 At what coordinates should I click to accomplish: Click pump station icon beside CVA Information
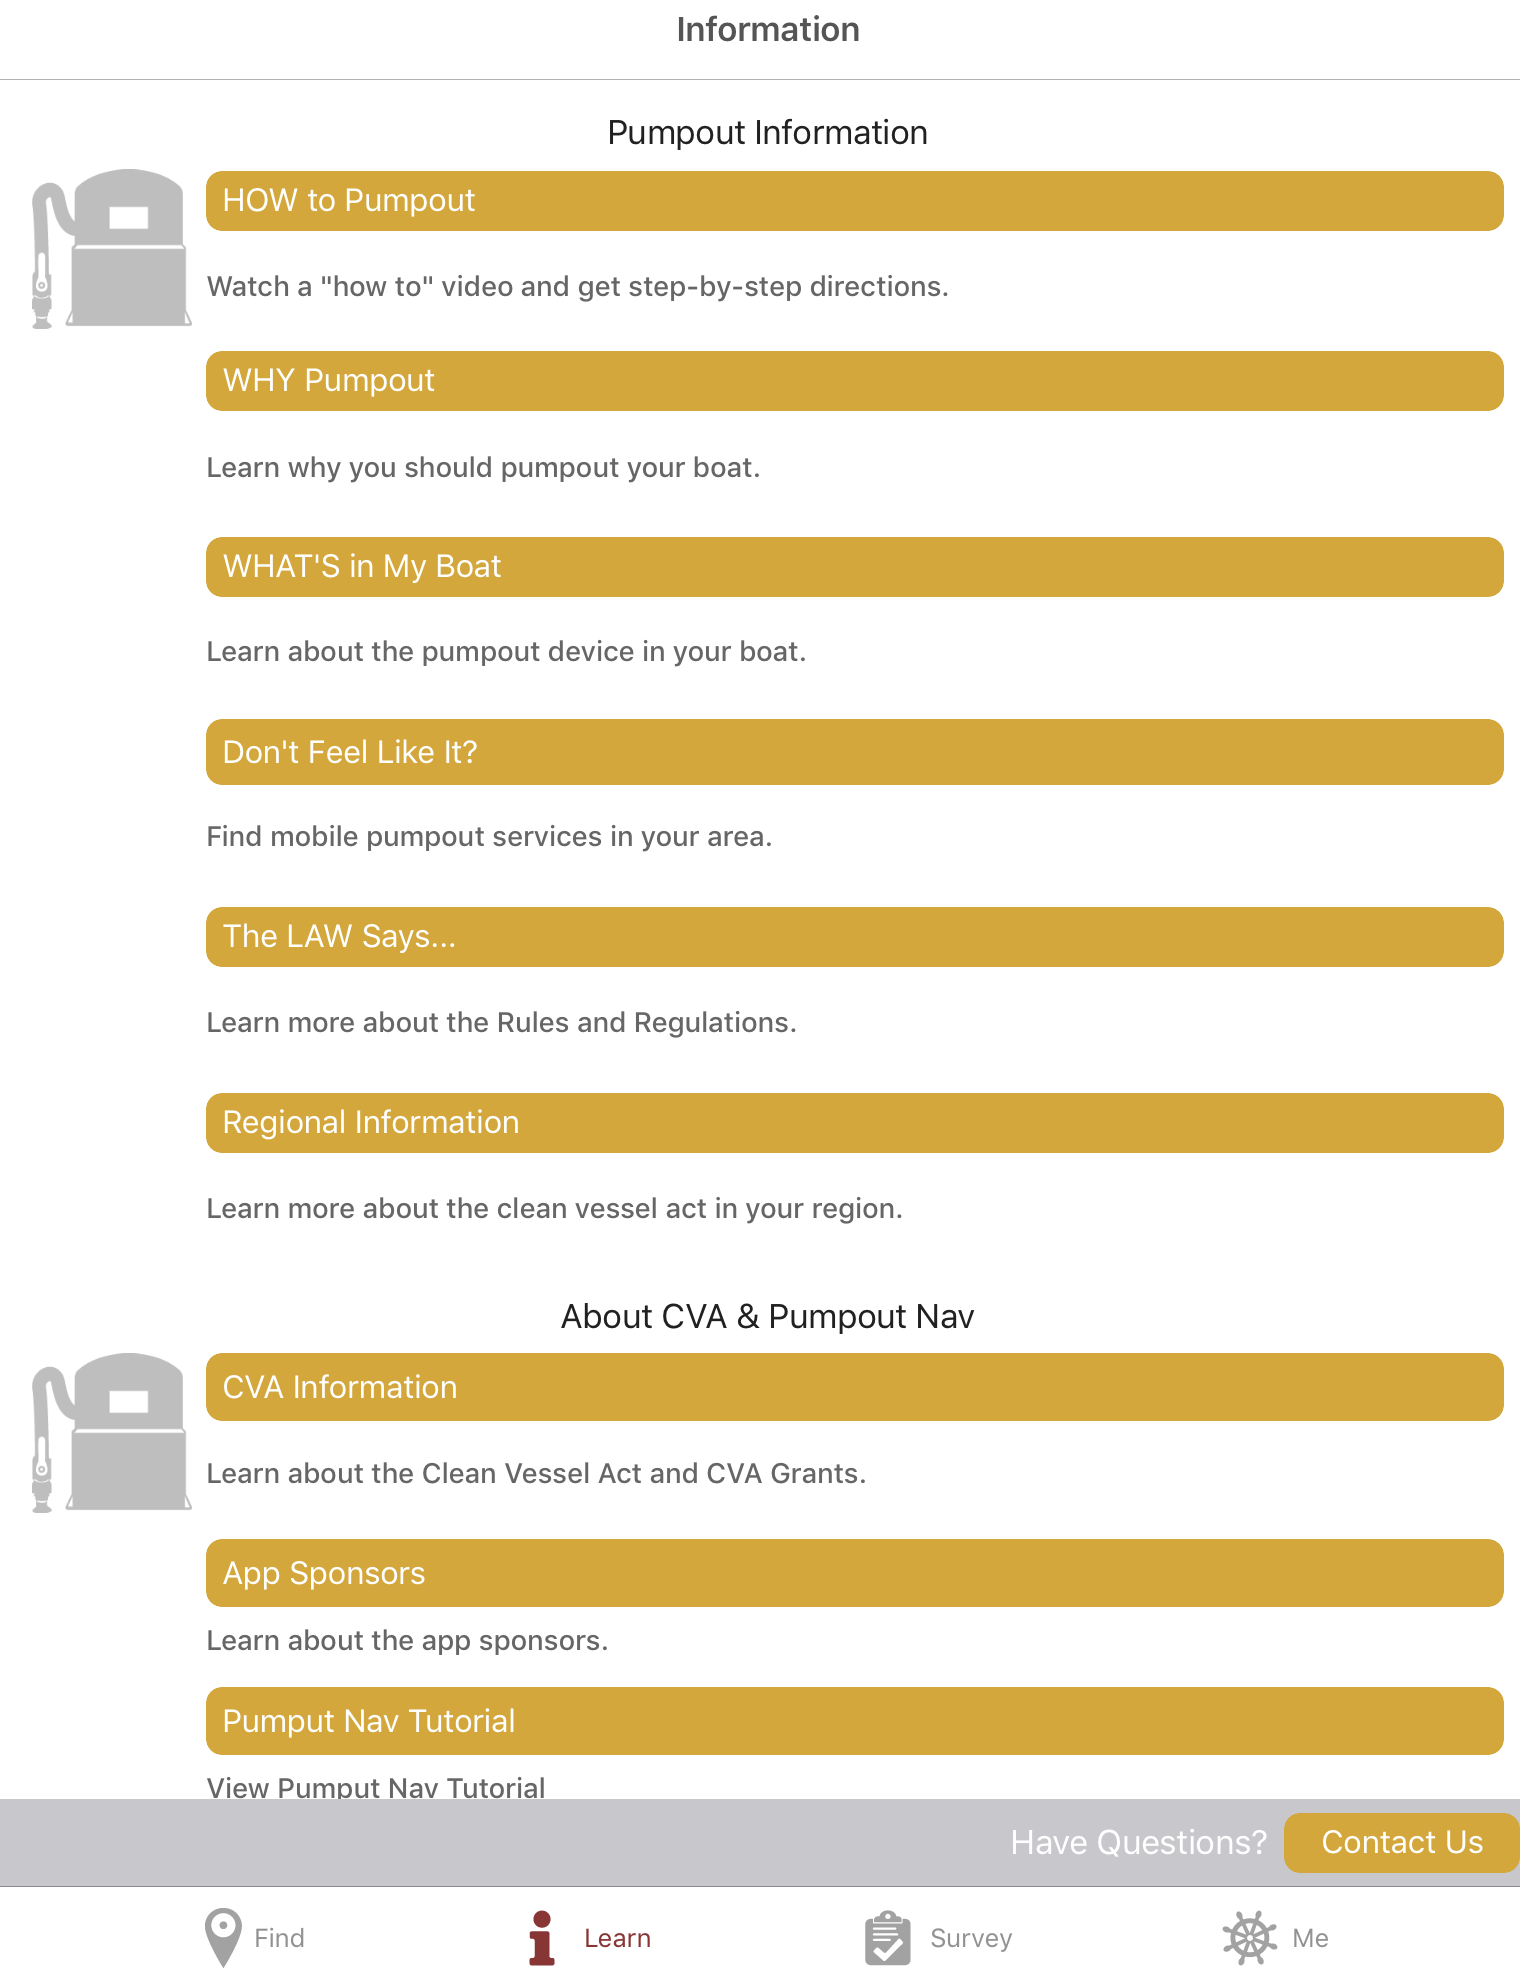coord(110,1432)
